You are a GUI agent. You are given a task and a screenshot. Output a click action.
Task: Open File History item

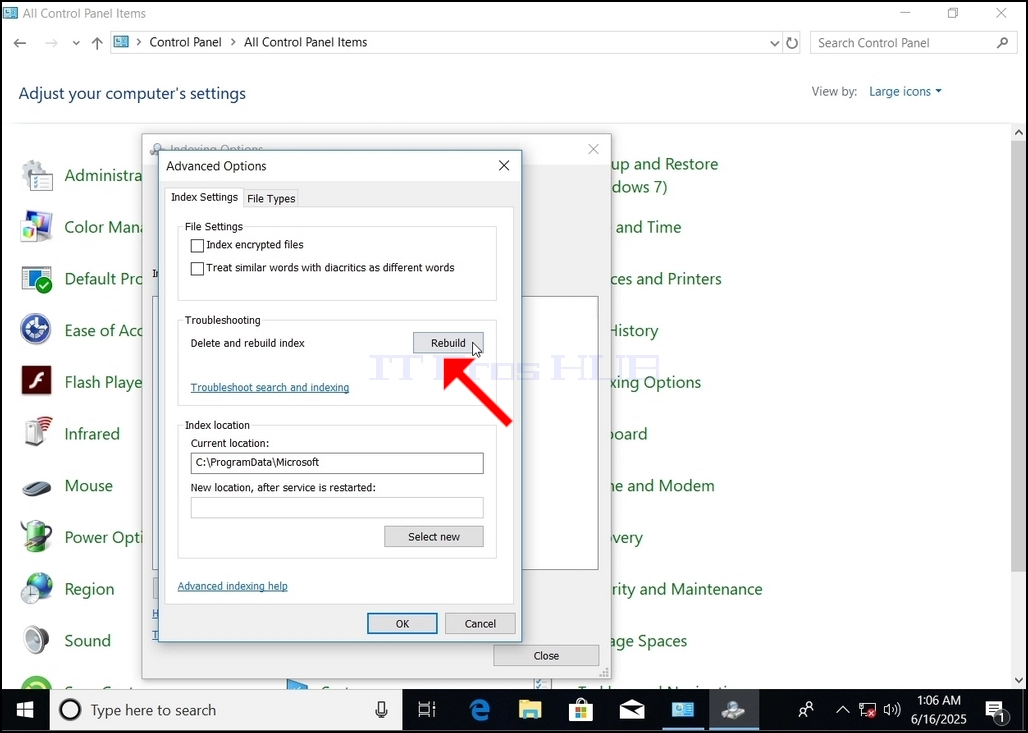pyautogui.click(x=634, y=330)
